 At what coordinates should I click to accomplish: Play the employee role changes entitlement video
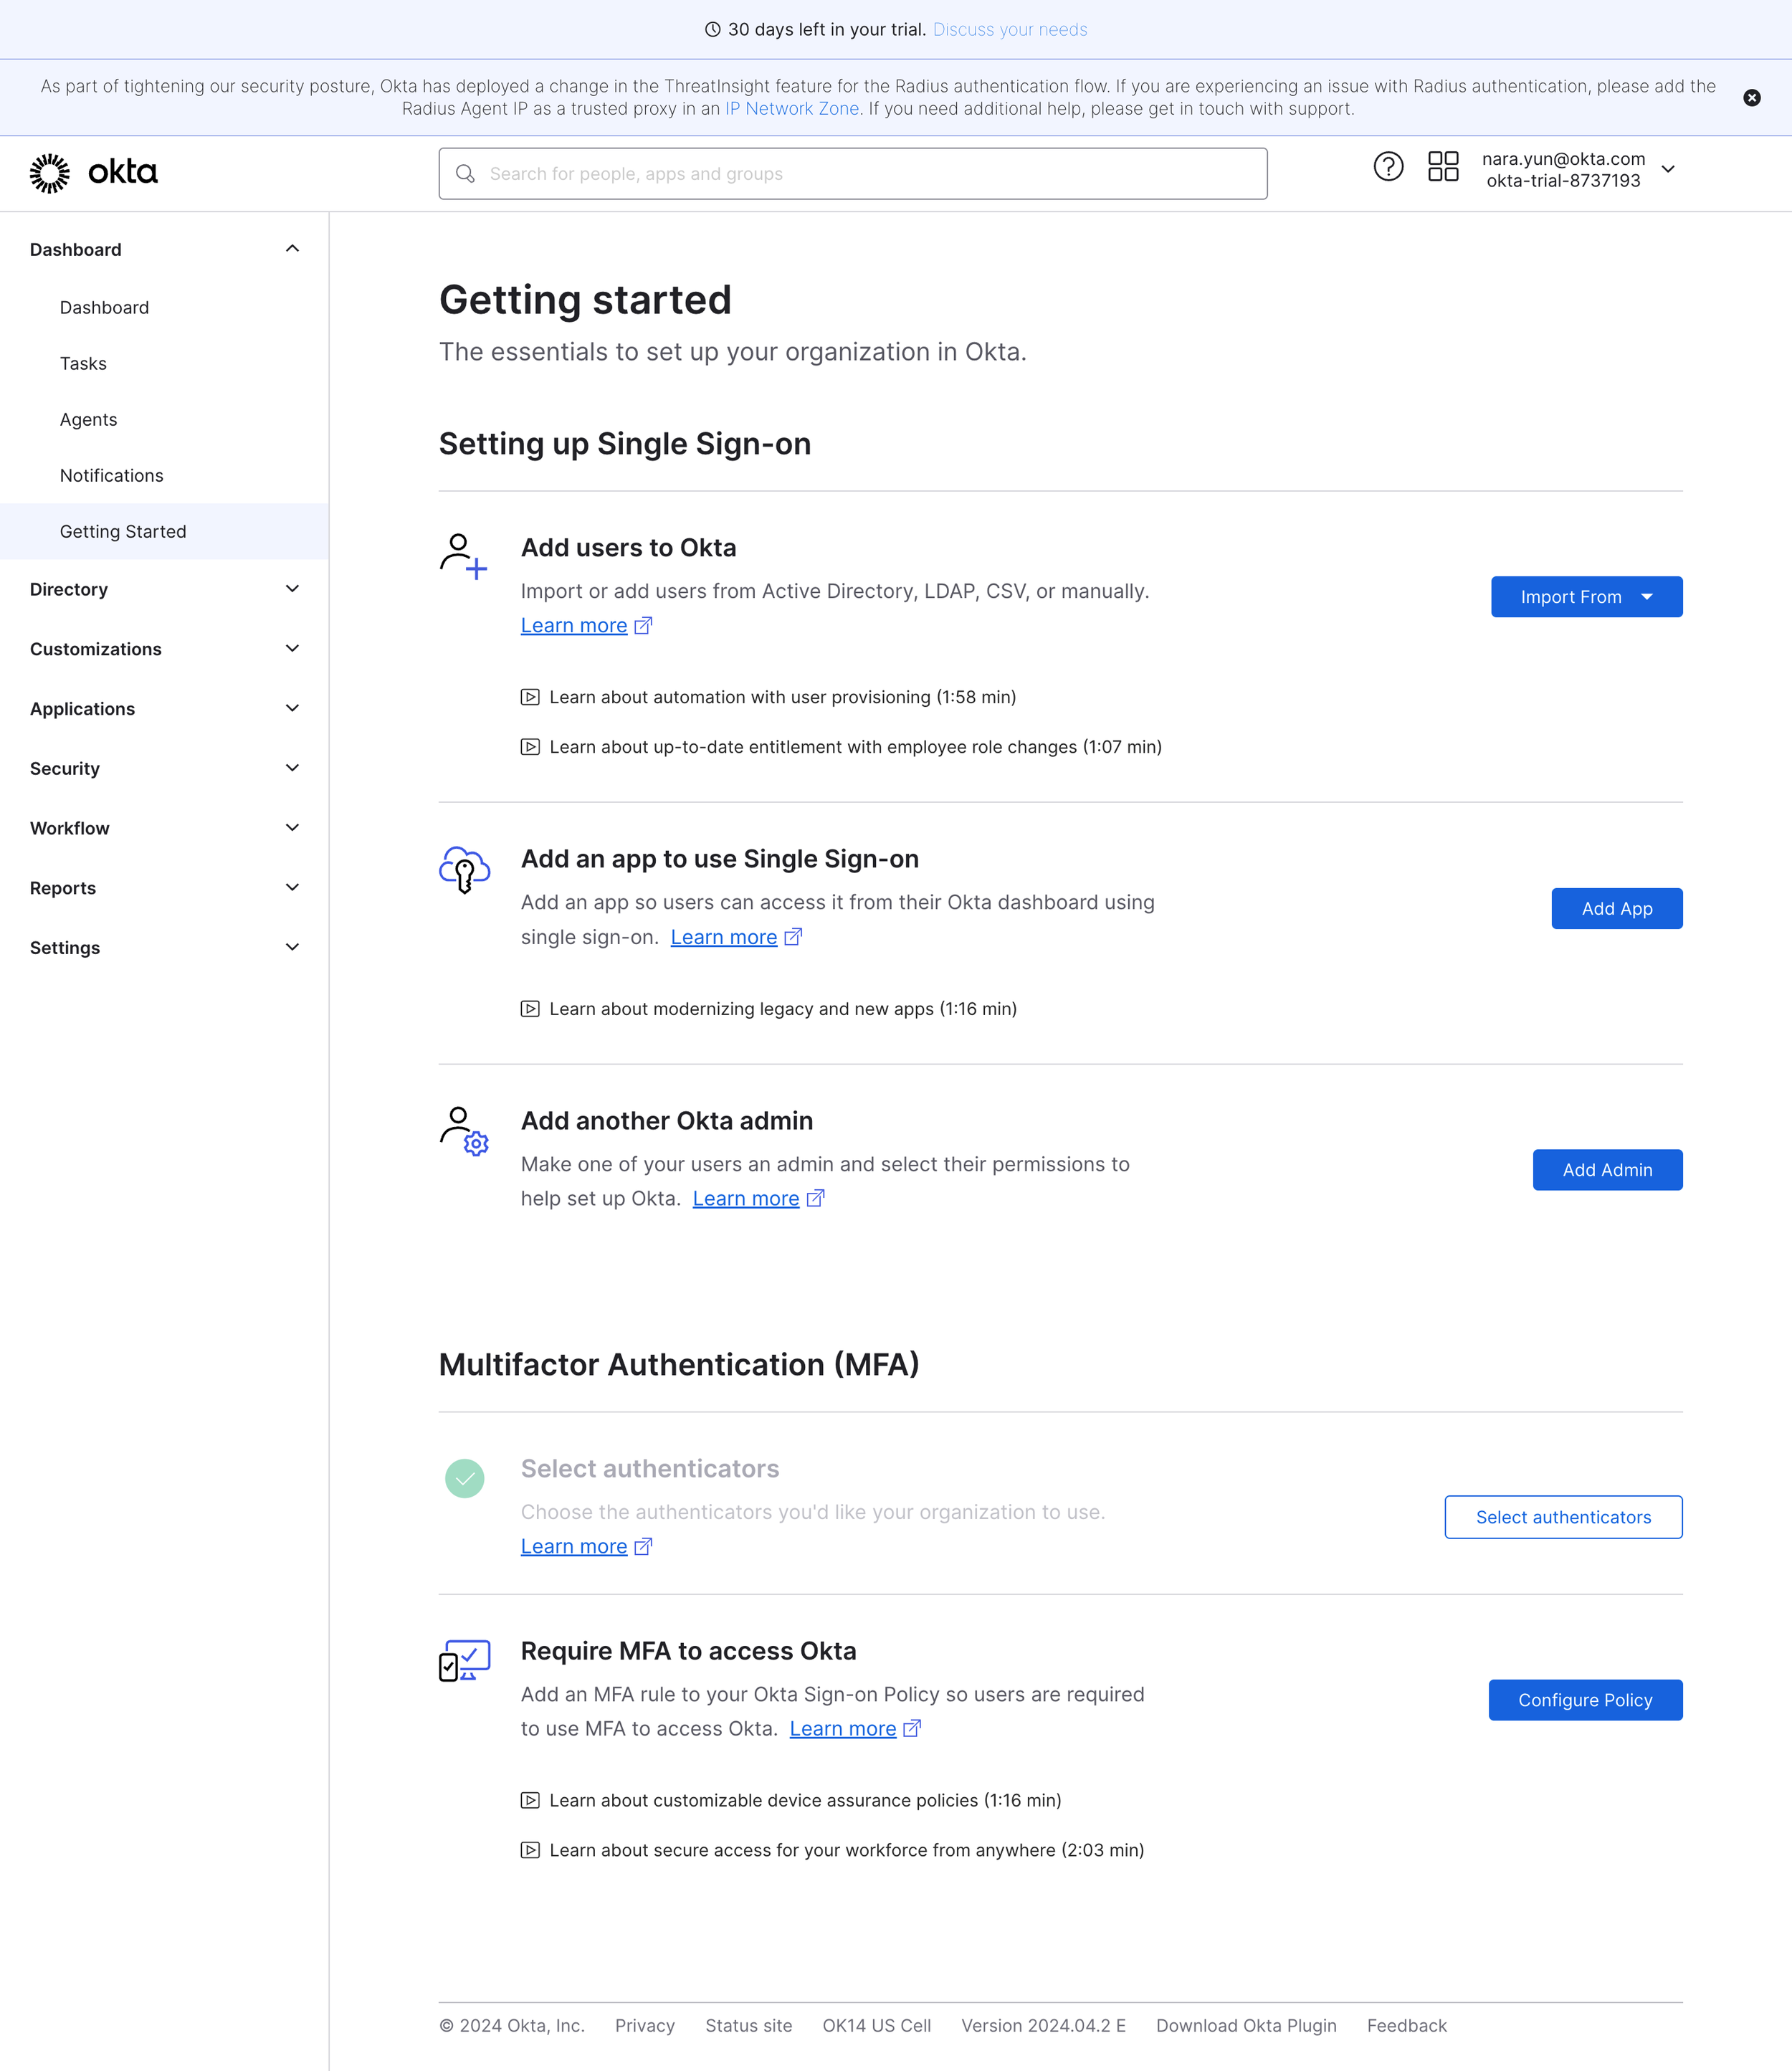pos(855,747)
